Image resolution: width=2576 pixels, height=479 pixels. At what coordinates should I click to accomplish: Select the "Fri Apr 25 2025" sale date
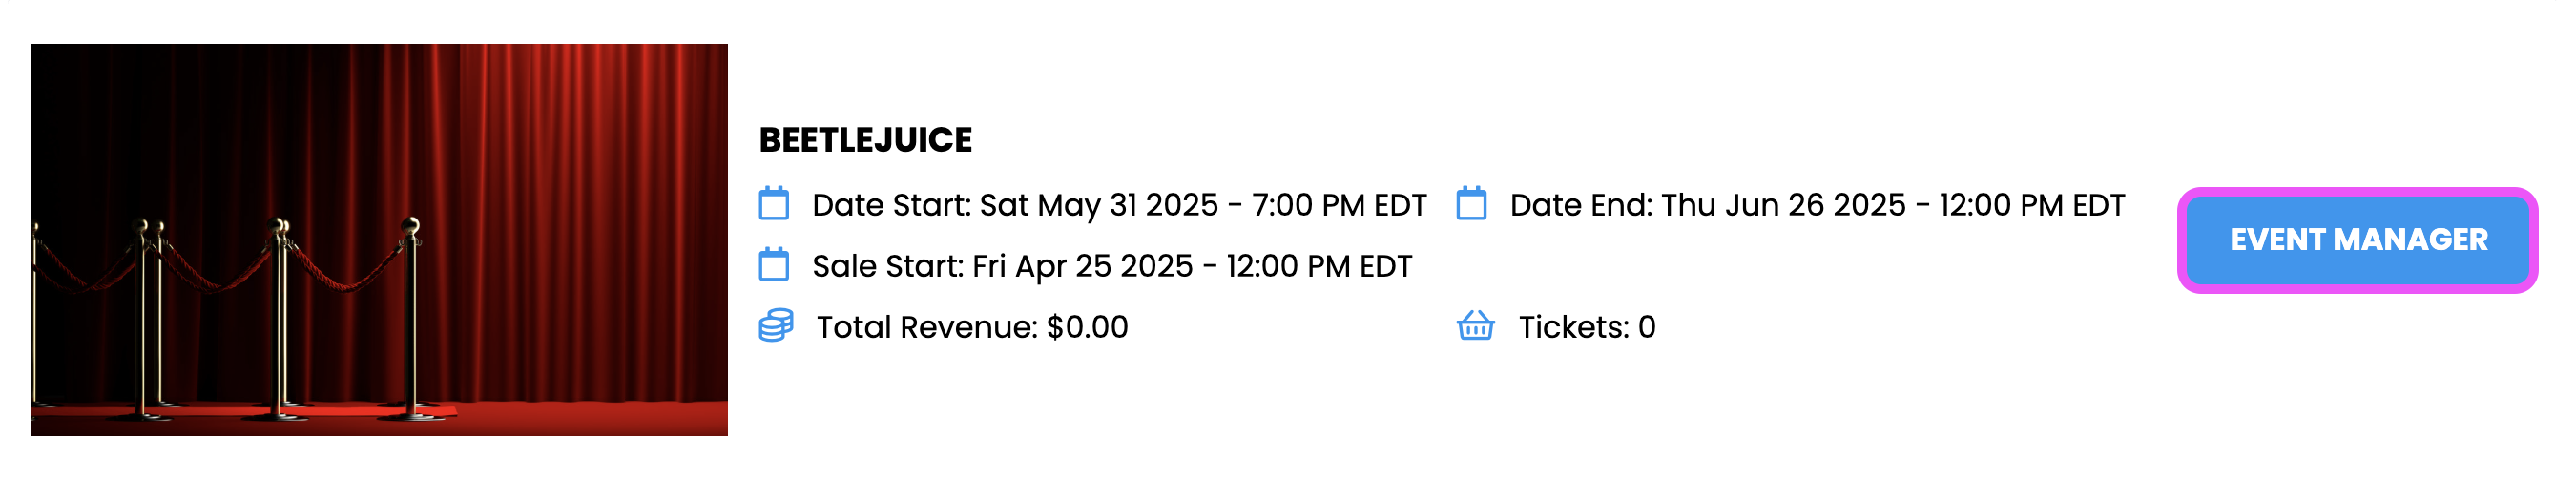[1082, 266]
